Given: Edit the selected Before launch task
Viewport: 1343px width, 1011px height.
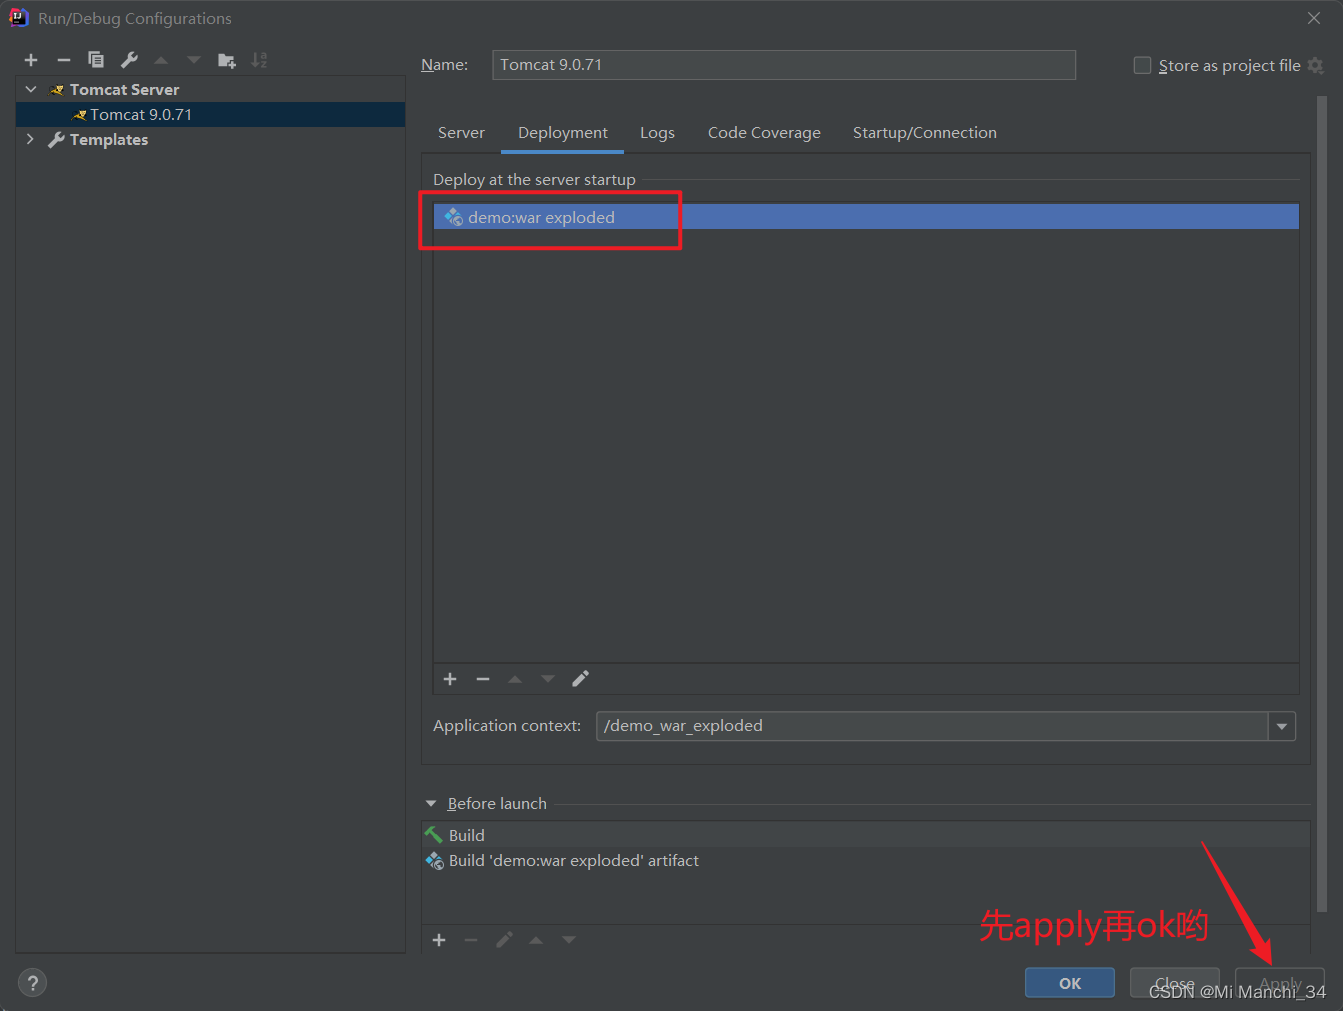Looking at the screenshot, I should pyautogui.click(x=504, y=940).
